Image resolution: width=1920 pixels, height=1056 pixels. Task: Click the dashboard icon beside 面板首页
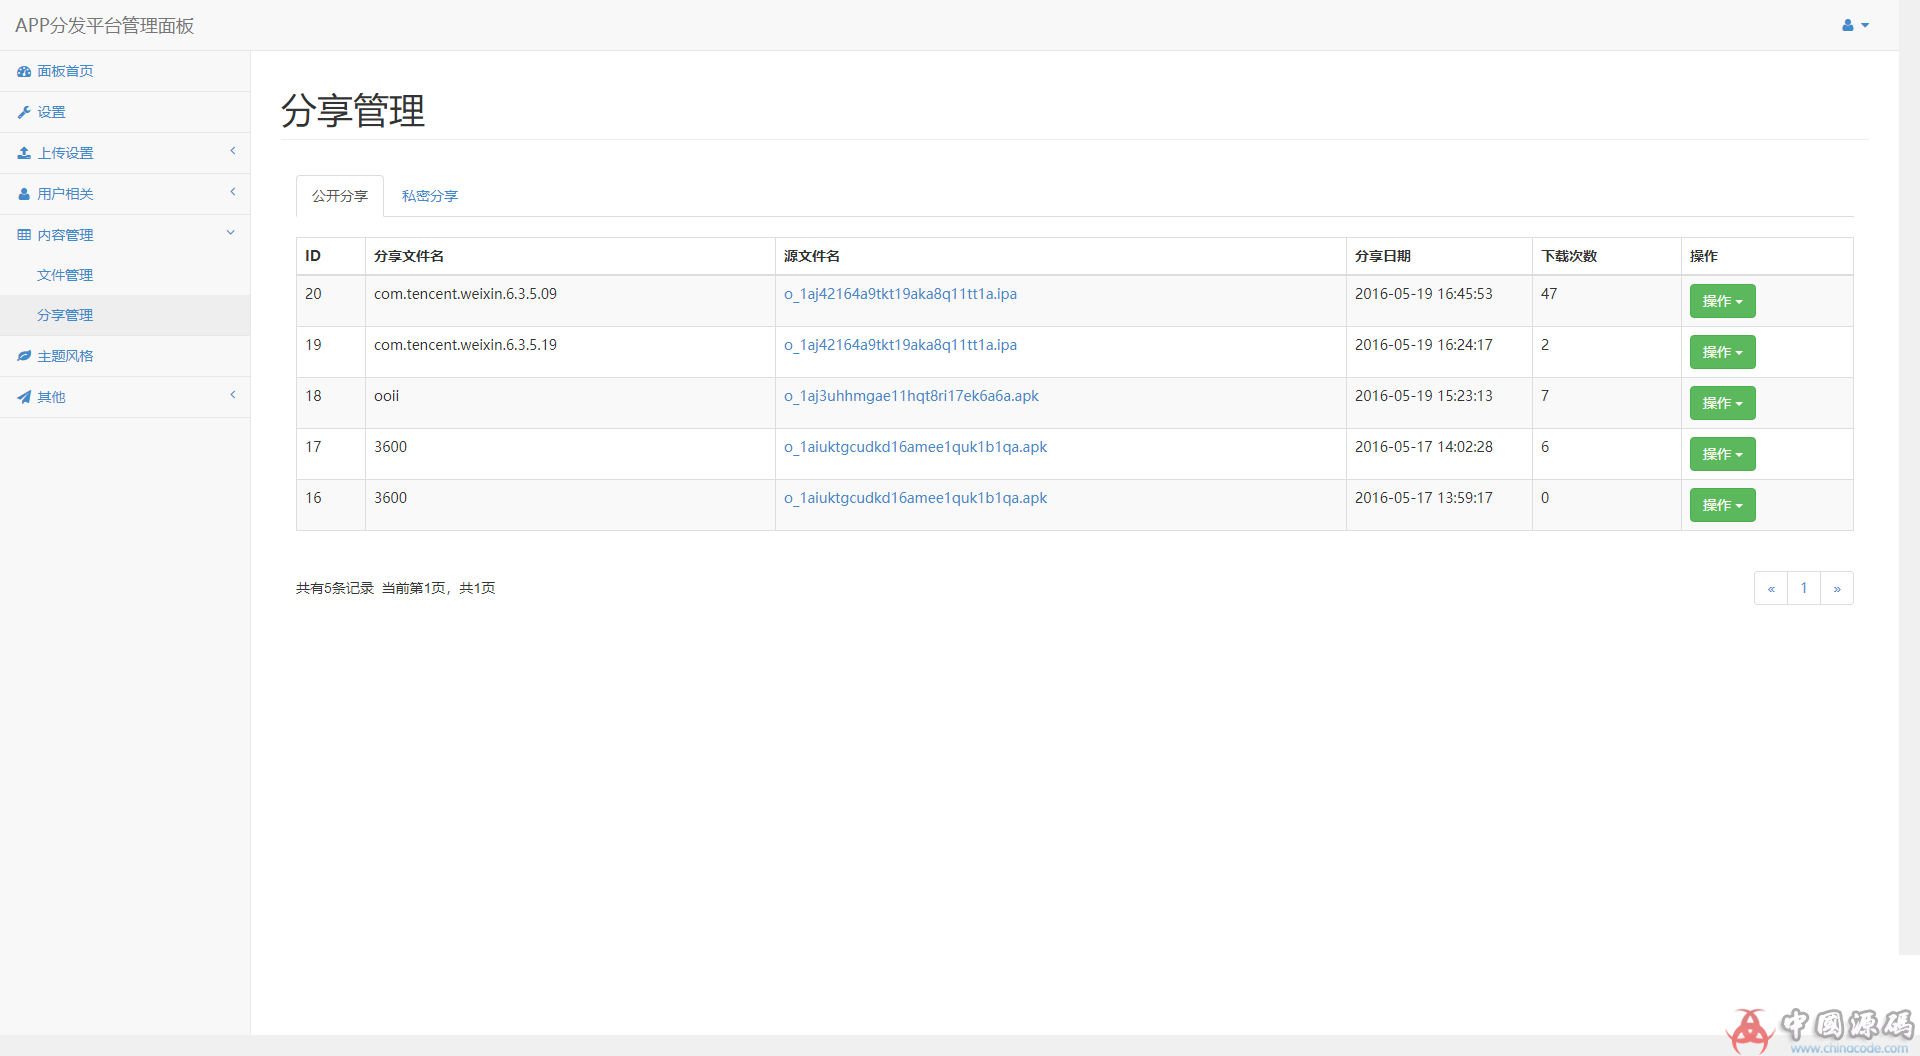24,72
